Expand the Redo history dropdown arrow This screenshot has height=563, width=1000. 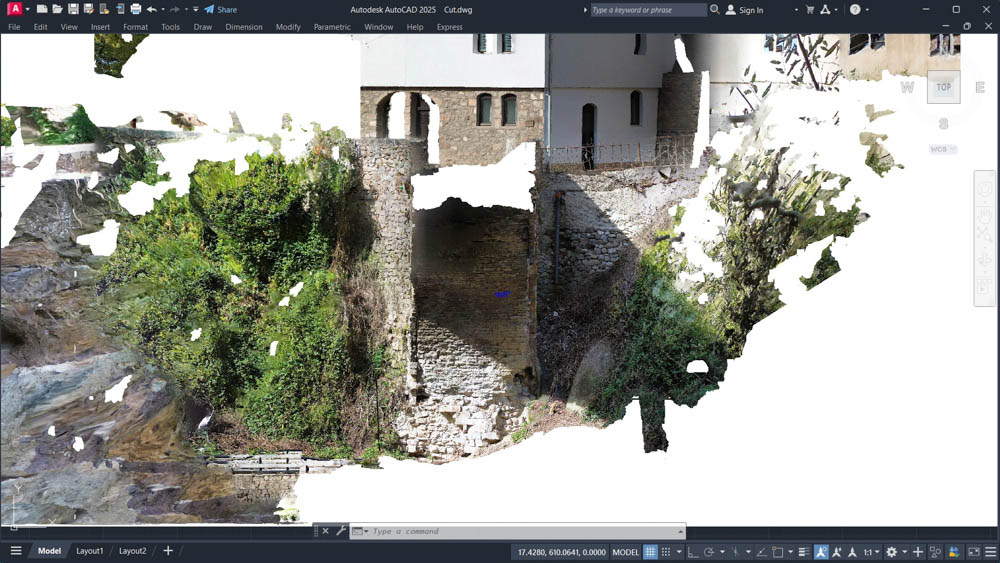click(186, 10)
